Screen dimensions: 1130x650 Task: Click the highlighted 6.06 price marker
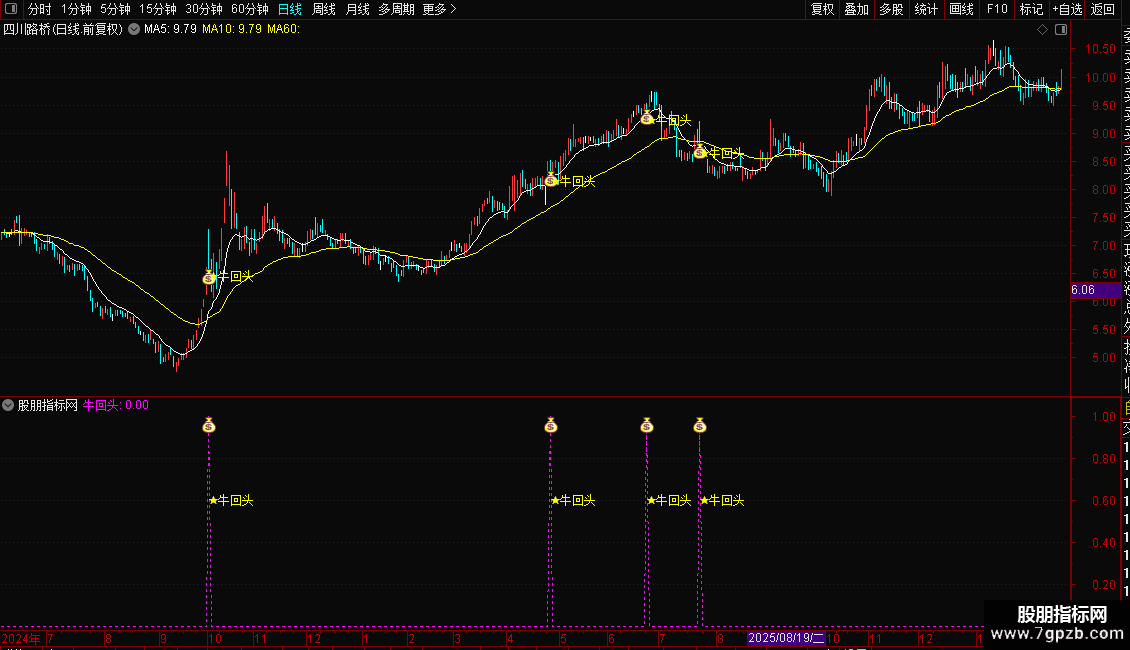(x=1095, y=290)
